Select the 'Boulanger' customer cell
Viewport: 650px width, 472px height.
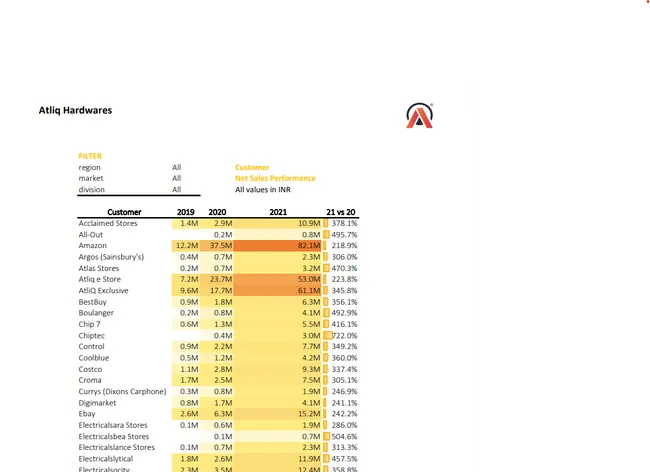(96, 313)
